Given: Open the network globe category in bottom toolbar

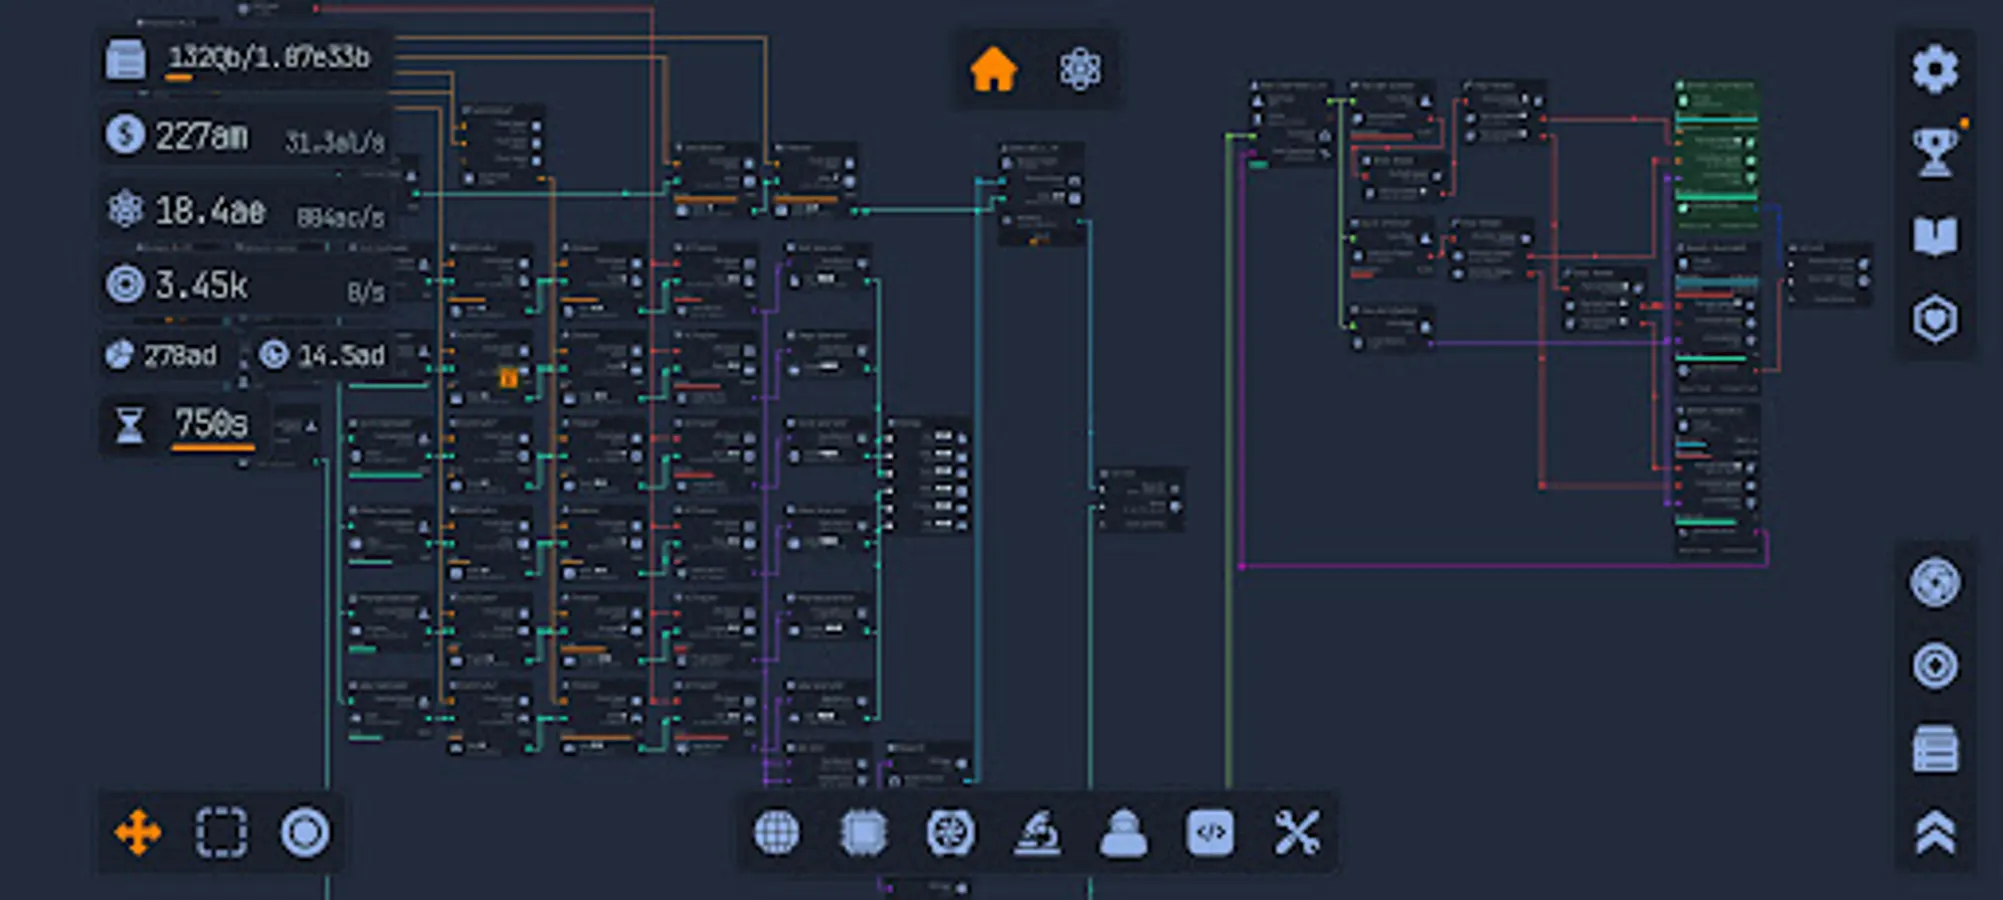Looking at the screenshot, I should pyautogui.click(x=777, y=832).
